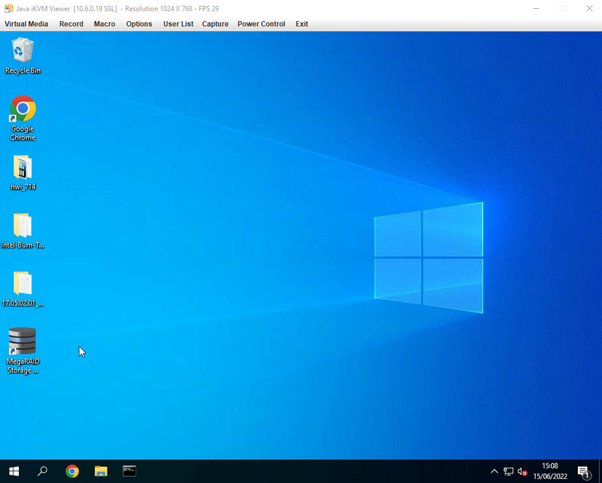Select the Intel Burn Test folder

point(22,226)
